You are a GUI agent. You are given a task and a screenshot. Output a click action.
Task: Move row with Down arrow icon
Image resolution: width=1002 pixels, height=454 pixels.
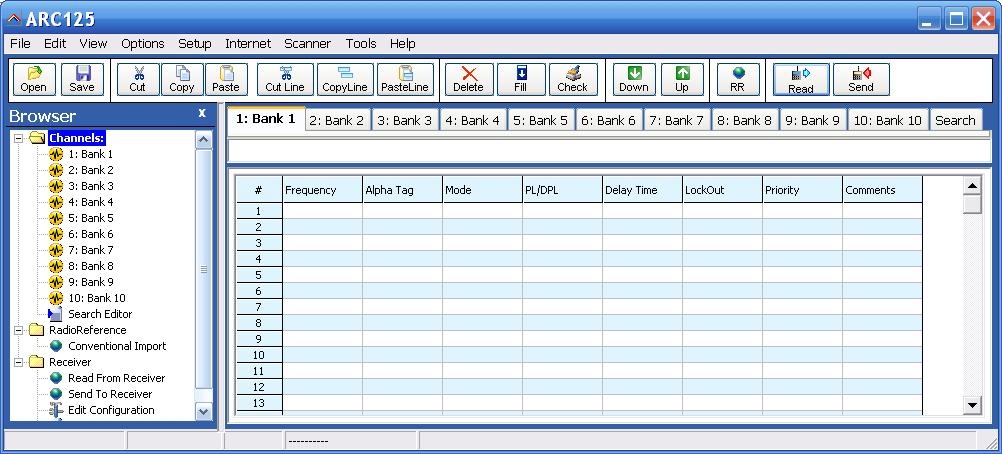634,79
